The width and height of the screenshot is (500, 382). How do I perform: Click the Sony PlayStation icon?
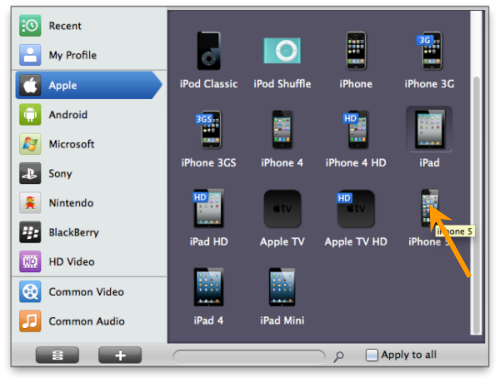30,173
